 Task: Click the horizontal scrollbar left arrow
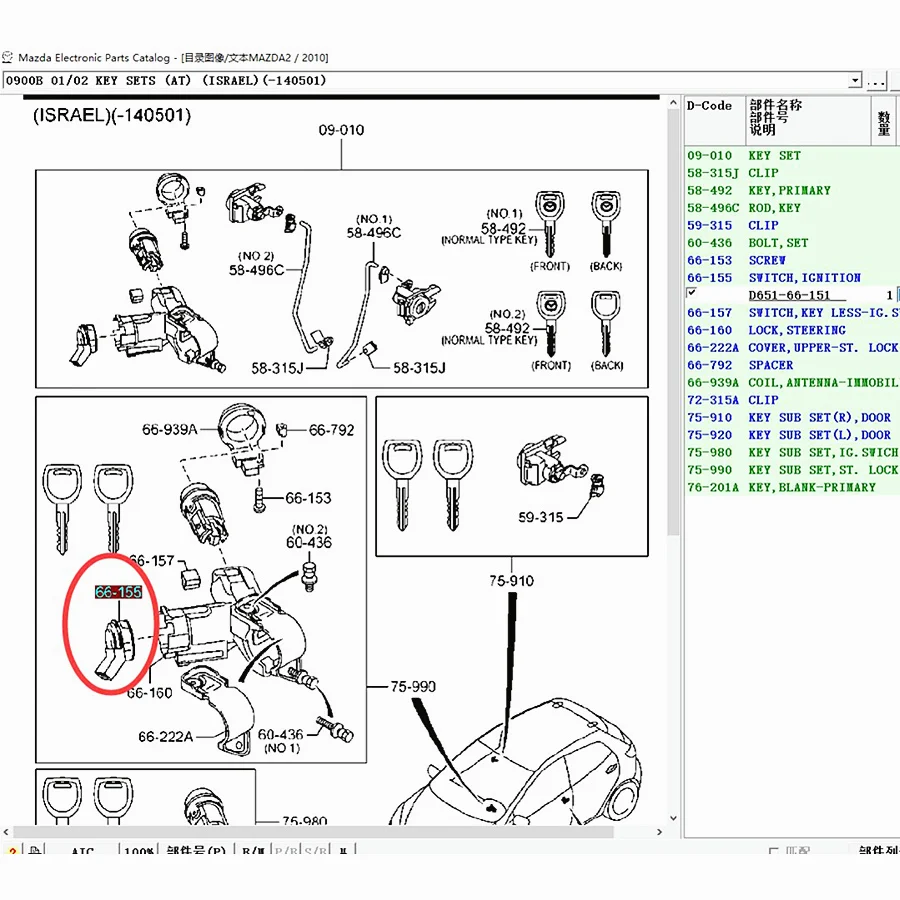click(6, 832)
